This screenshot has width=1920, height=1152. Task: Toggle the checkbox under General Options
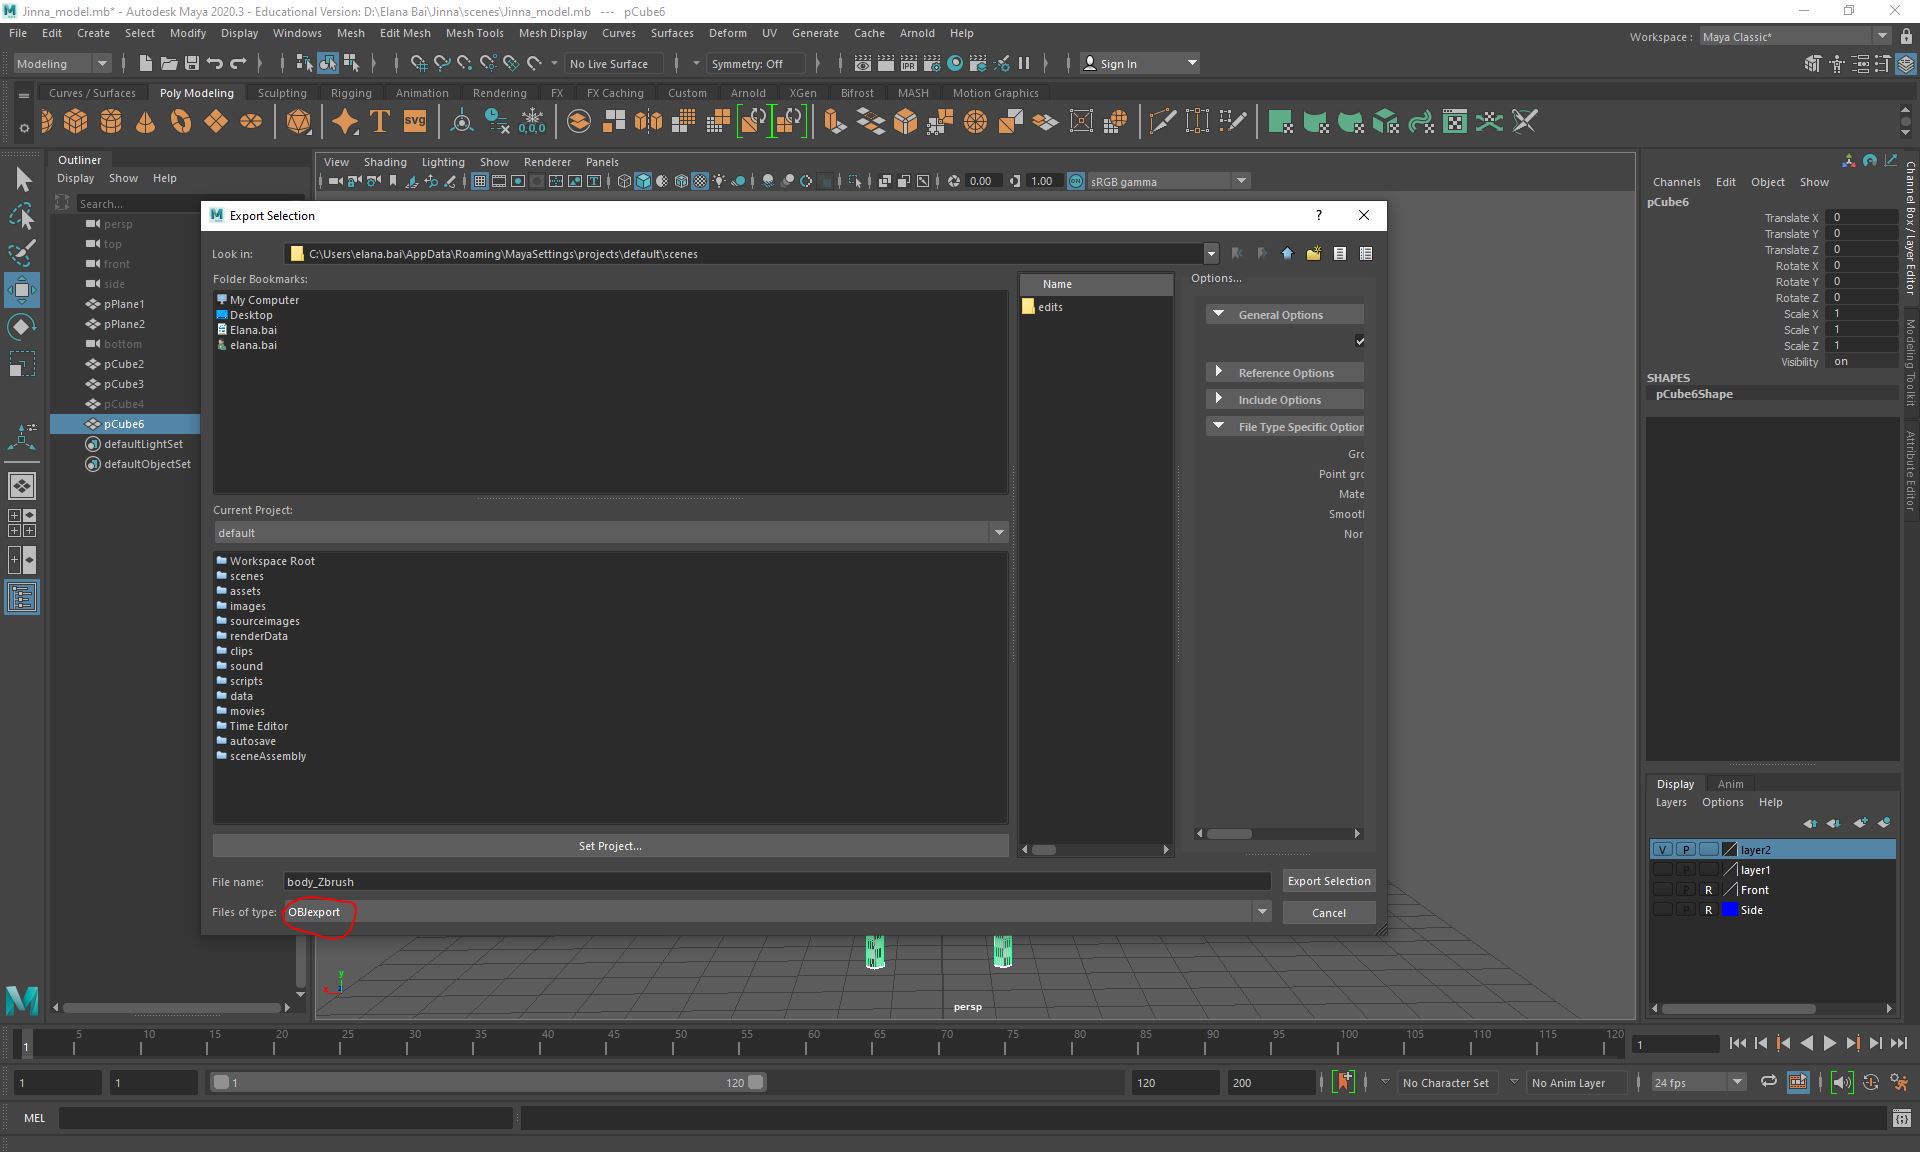tap(1360, 341)
